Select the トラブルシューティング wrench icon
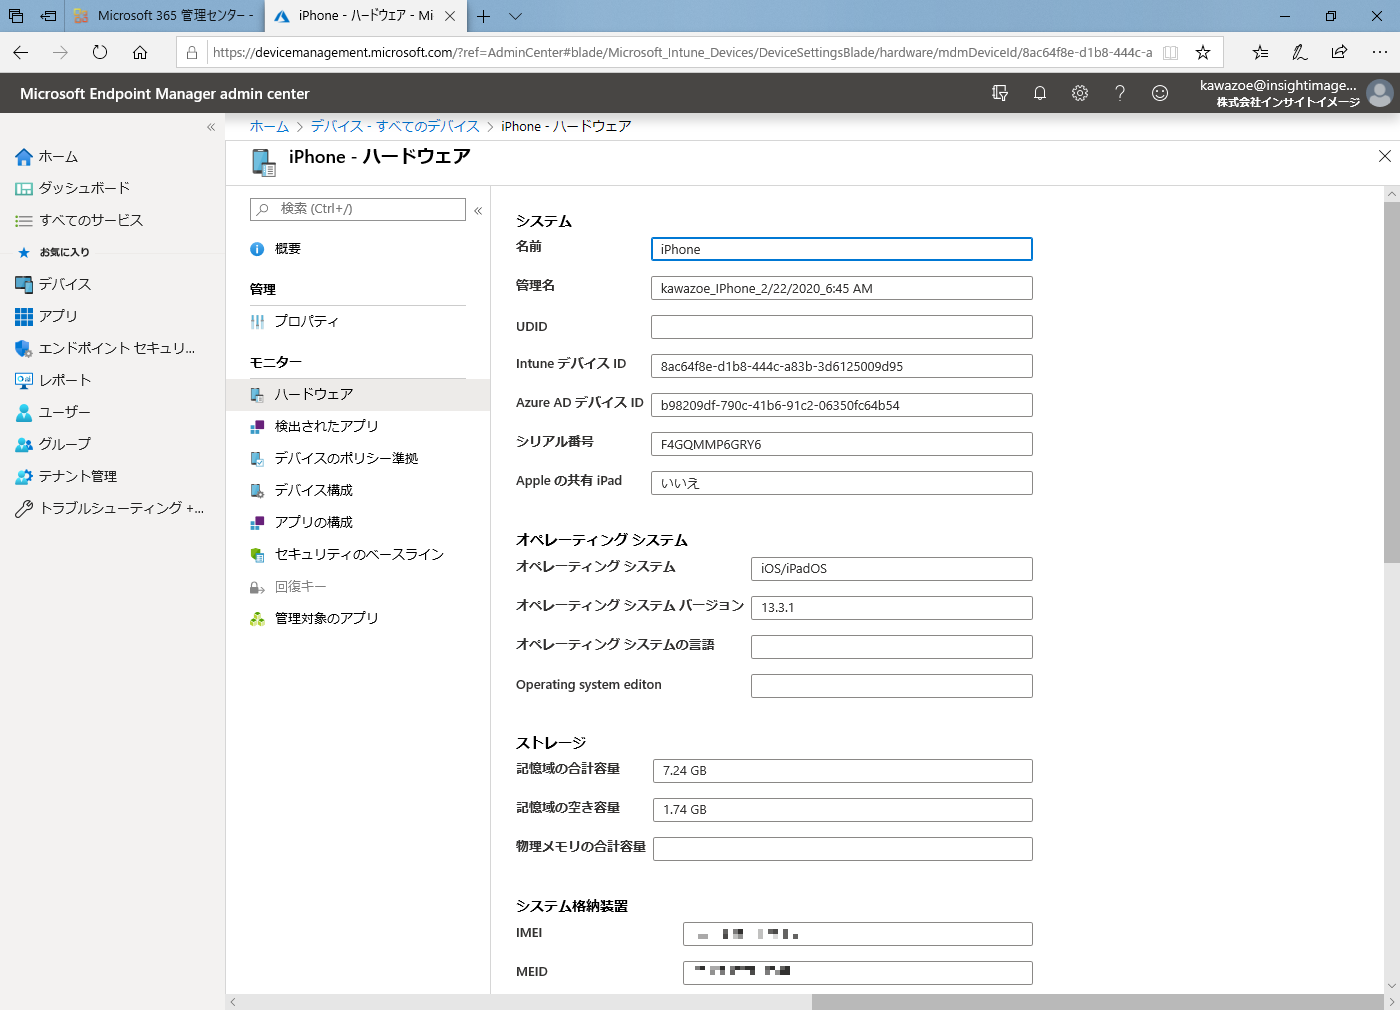The width and height of the screenshot is (1400, 1010). (x=24, y=508)
